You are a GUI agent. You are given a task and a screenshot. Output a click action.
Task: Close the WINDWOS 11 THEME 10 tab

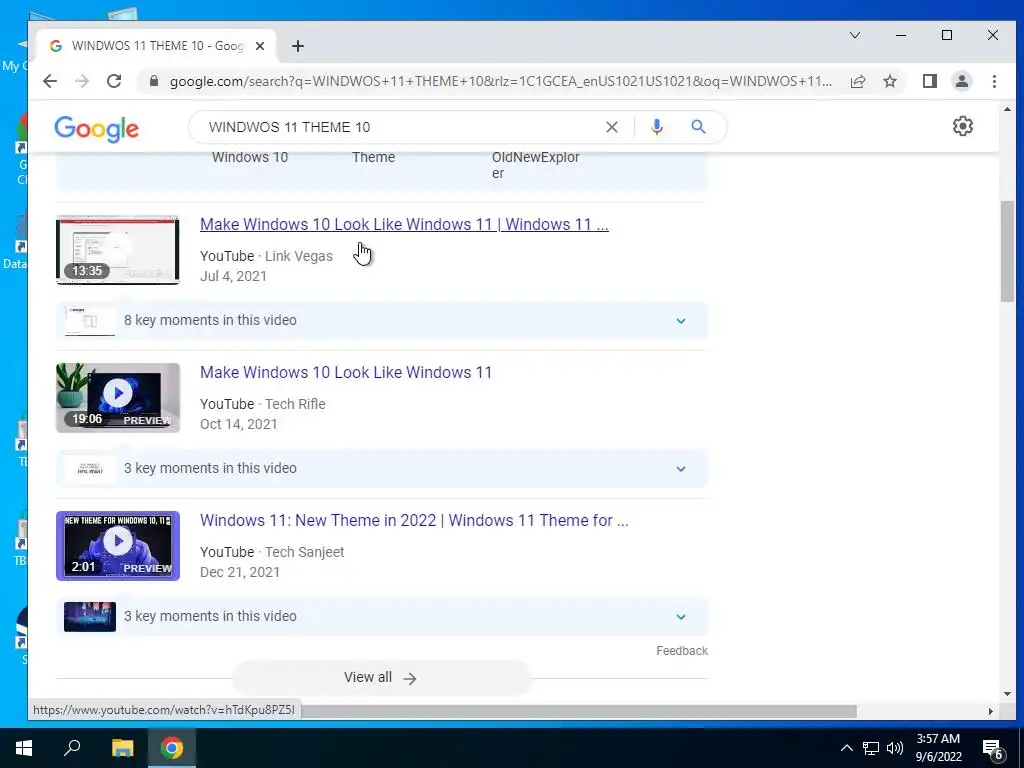pyautogui.click(x=260, y=46)
